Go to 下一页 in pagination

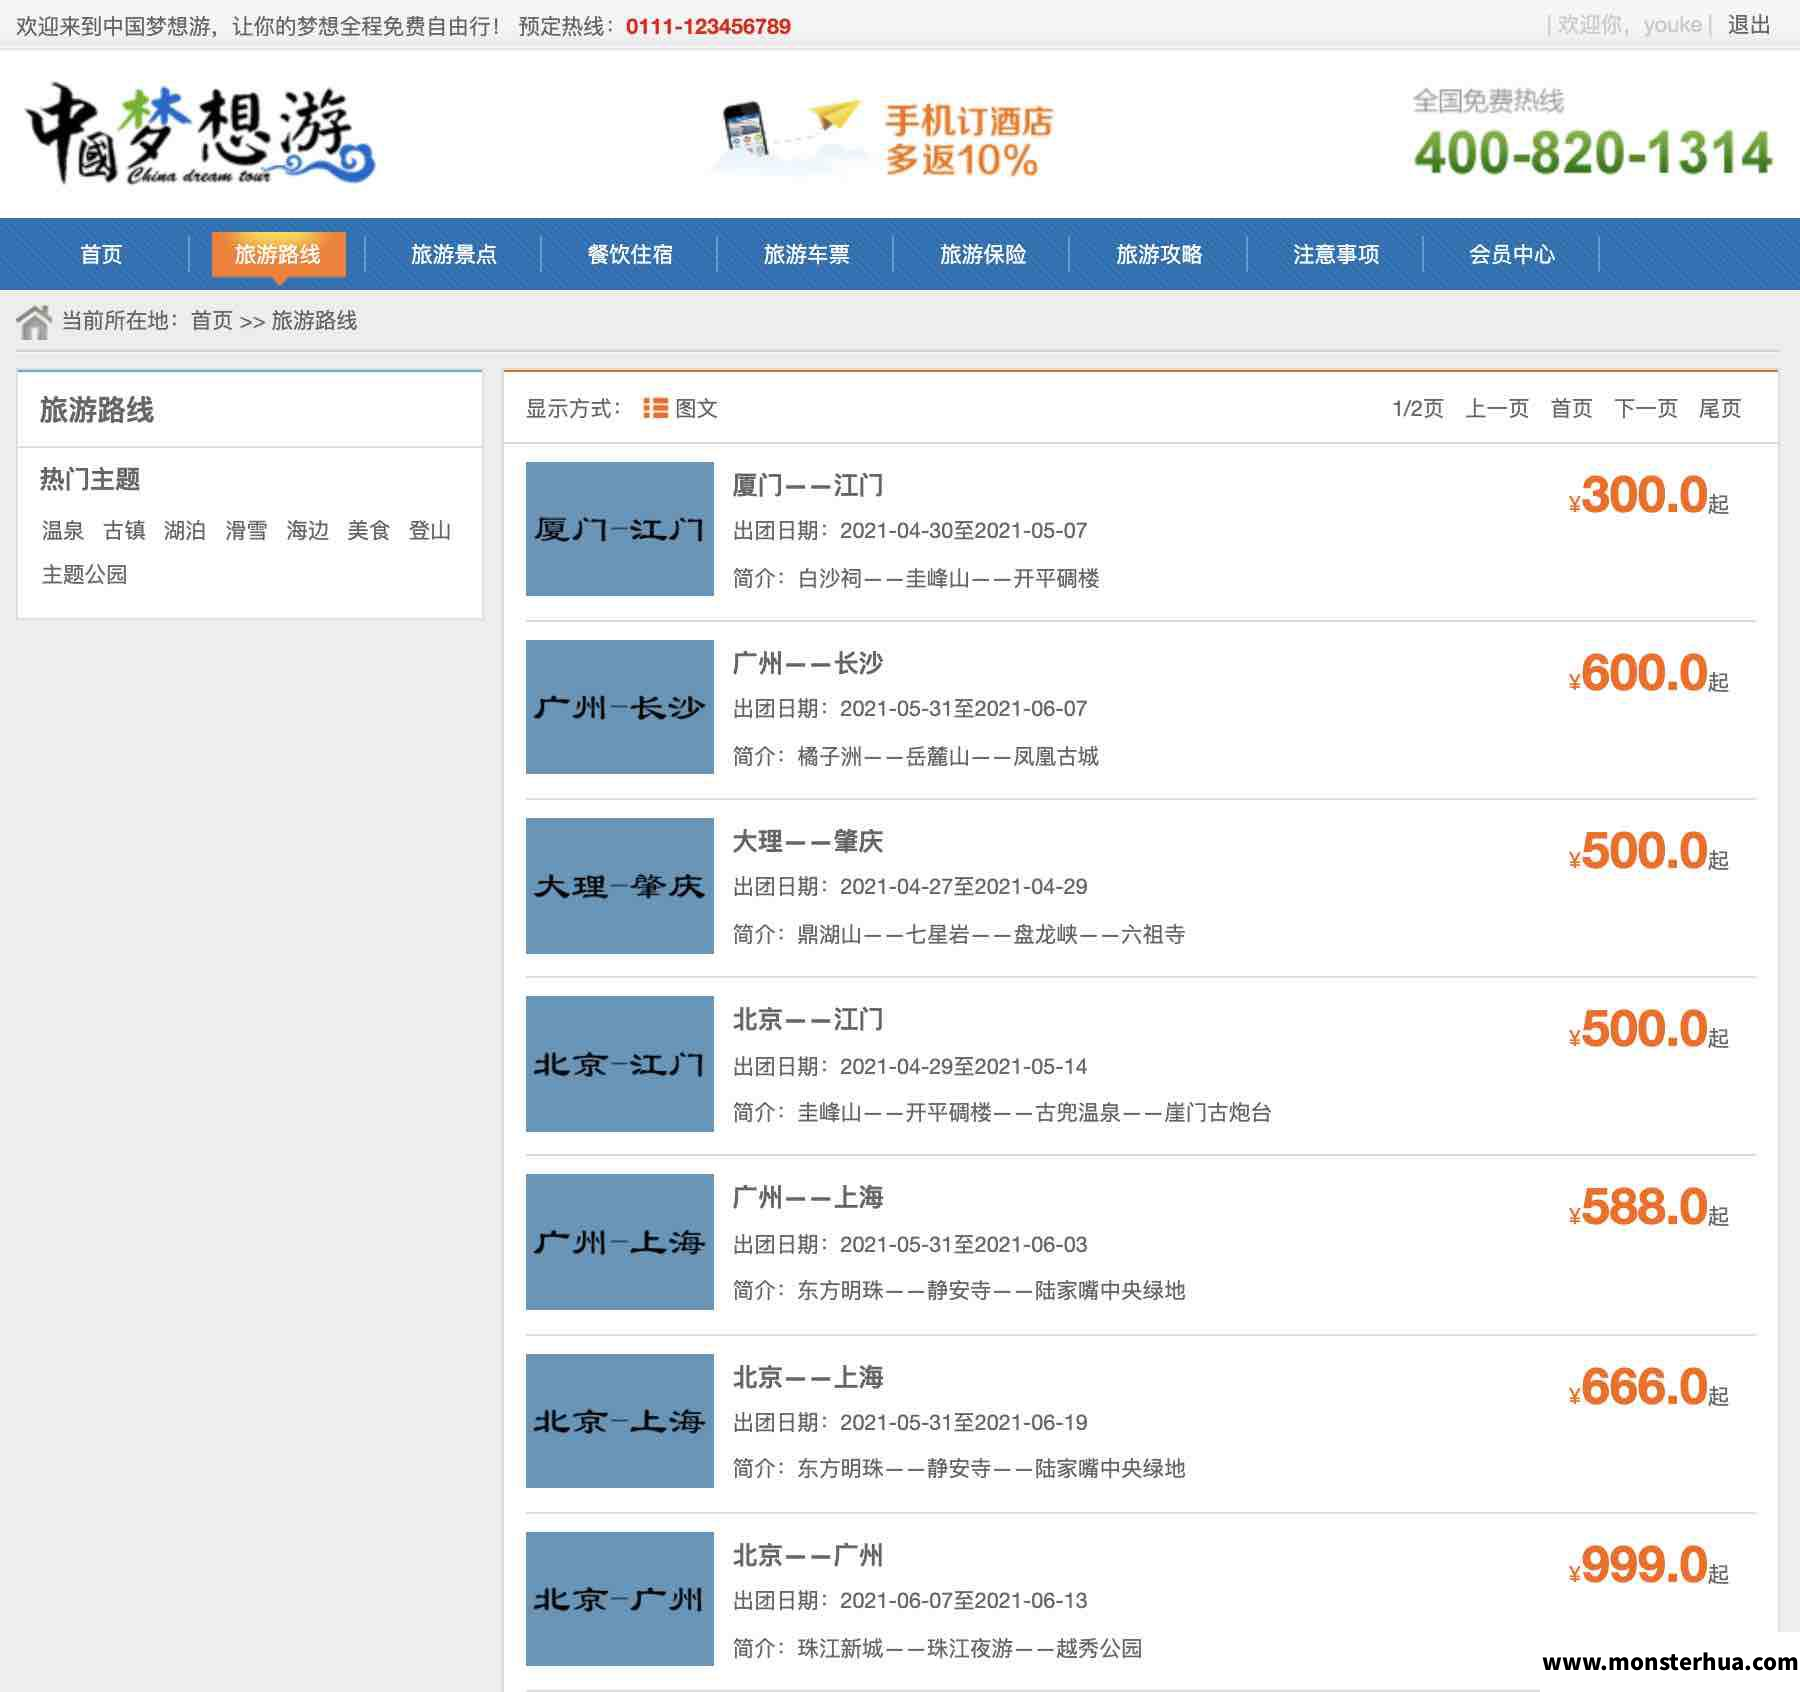click(1646, 408)
